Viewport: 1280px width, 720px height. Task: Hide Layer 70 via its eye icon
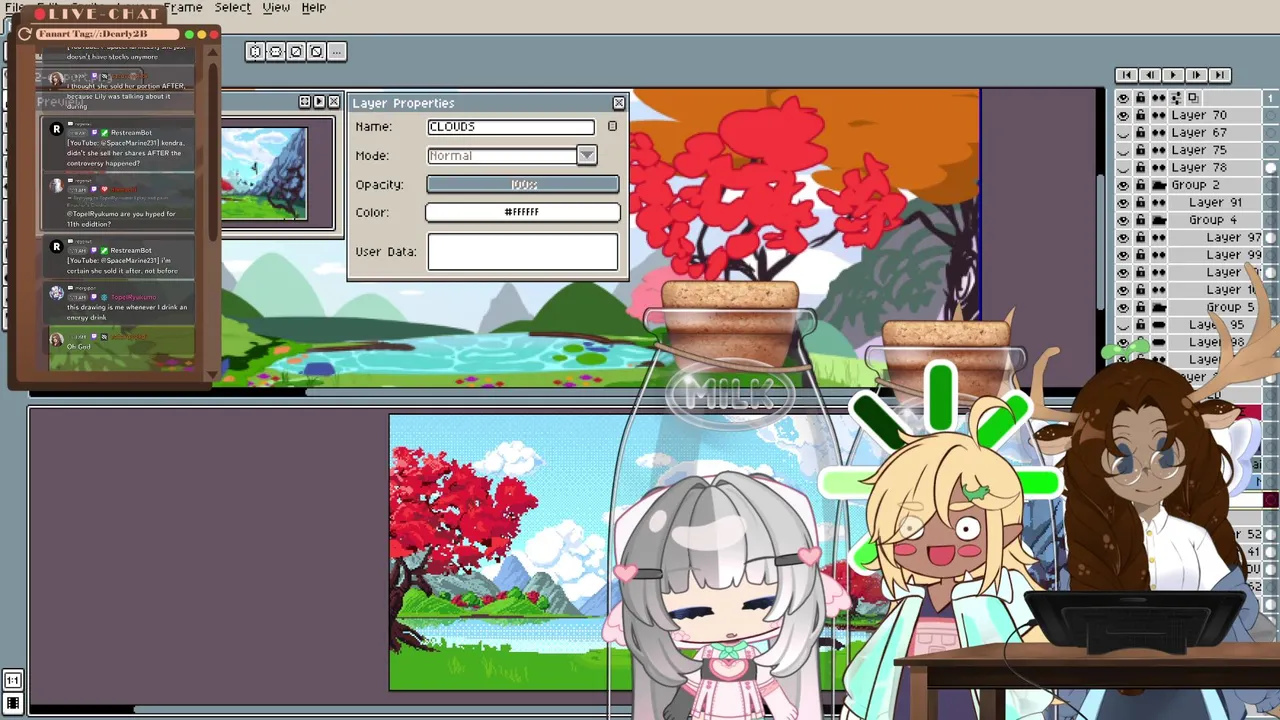[x=1123, y=115]
